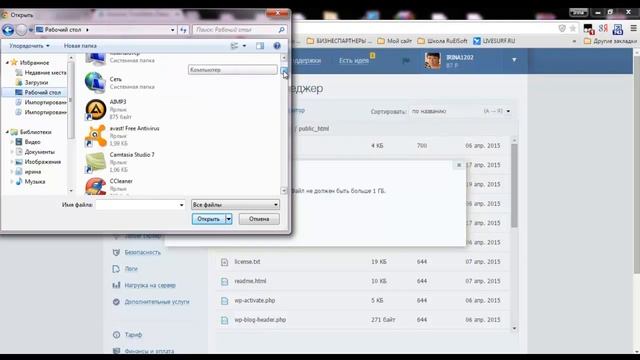The height and width of the screenshot is (360, 640).
Task: Select Музыка library
Action: tap(30, 182)
